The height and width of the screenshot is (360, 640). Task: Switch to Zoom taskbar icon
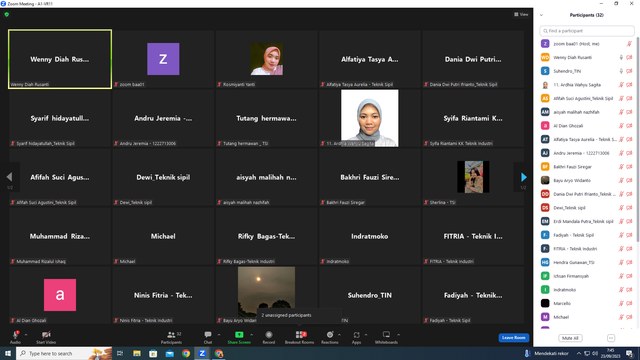[202, 353]
